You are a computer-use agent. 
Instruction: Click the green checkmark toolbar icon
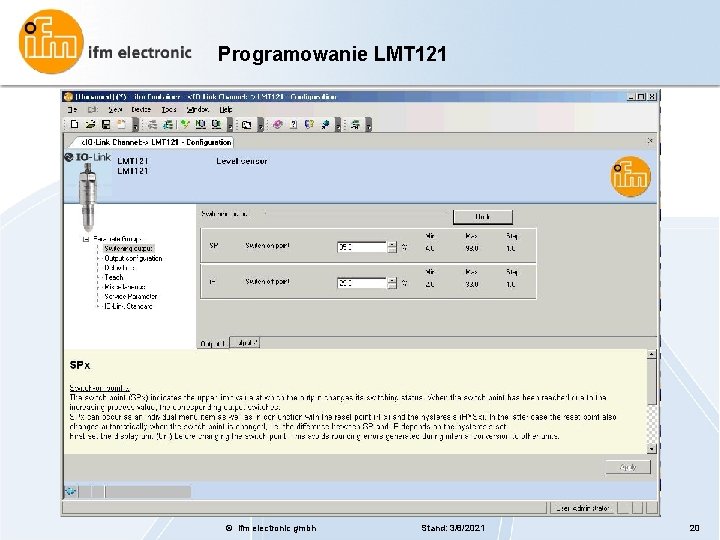[x=185, y=124]
